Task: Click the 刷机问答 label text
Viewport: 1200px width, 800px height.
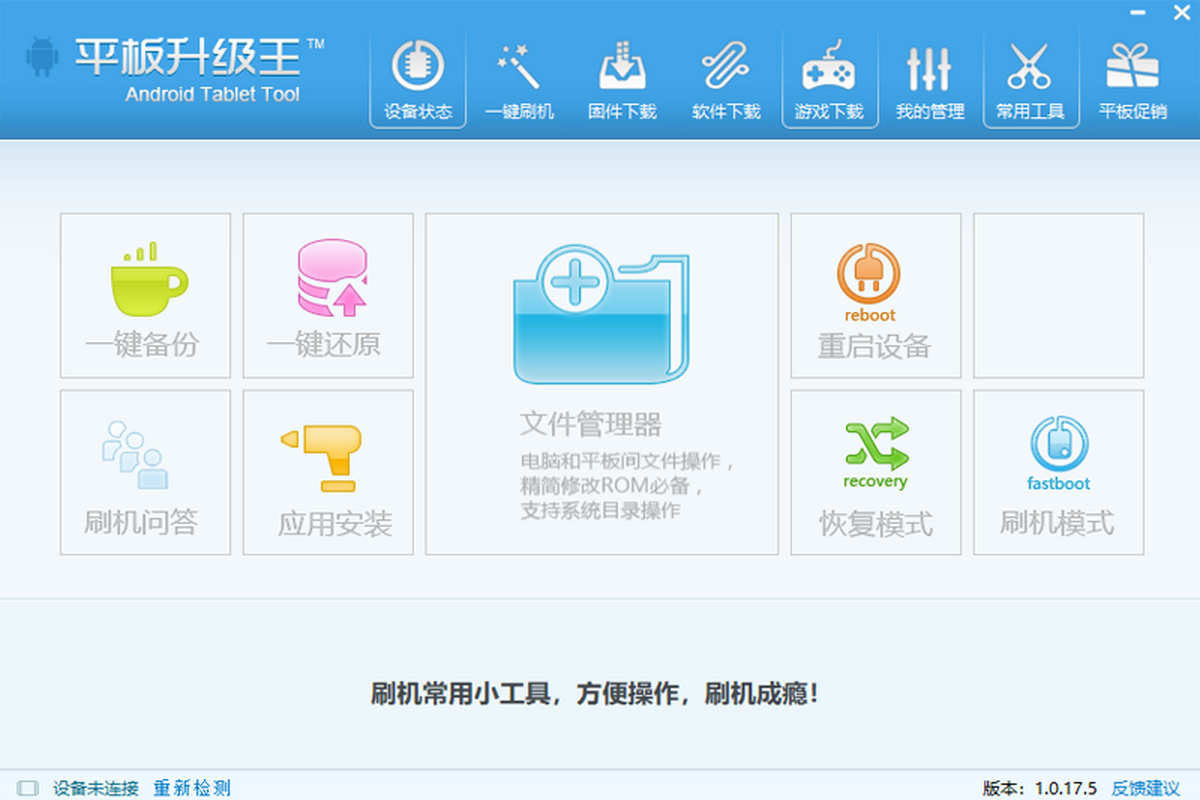Action: tap(142, 522)
